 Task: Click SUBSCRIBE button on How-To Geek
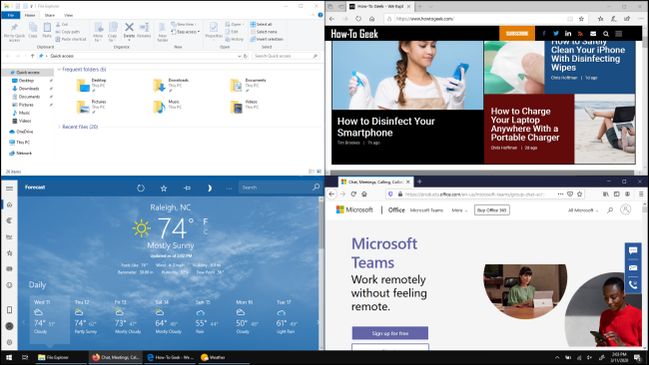(517, 34)
